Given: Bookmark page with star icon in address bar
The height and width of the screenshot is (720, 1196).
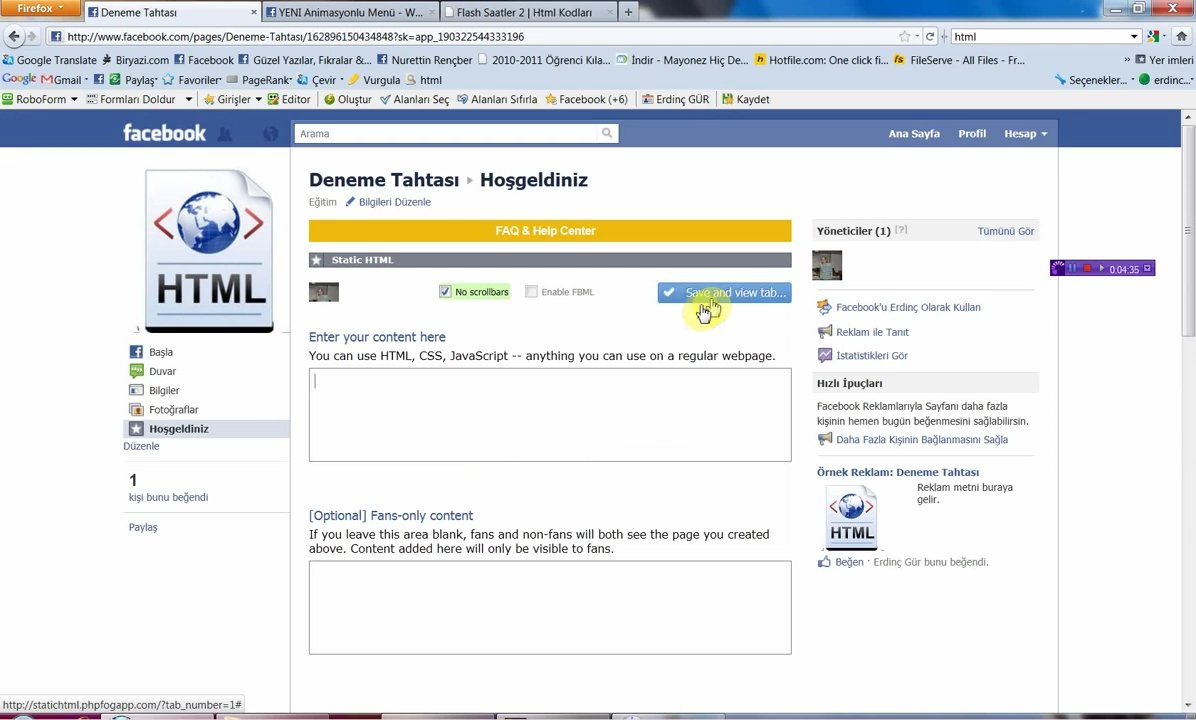Looking at the screenshot, I should pyautogui.click(x=905, y=36).
